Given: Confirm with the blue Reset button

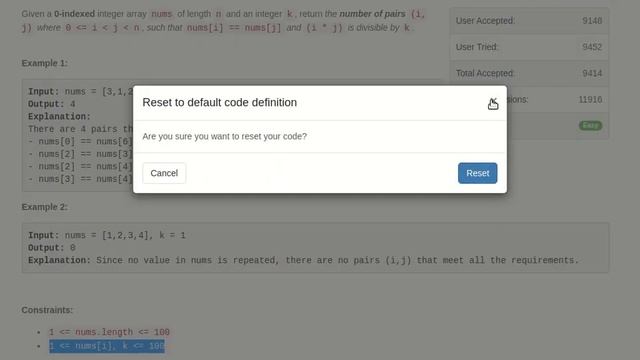Looking at the screenshot, I should coord(478,173).
